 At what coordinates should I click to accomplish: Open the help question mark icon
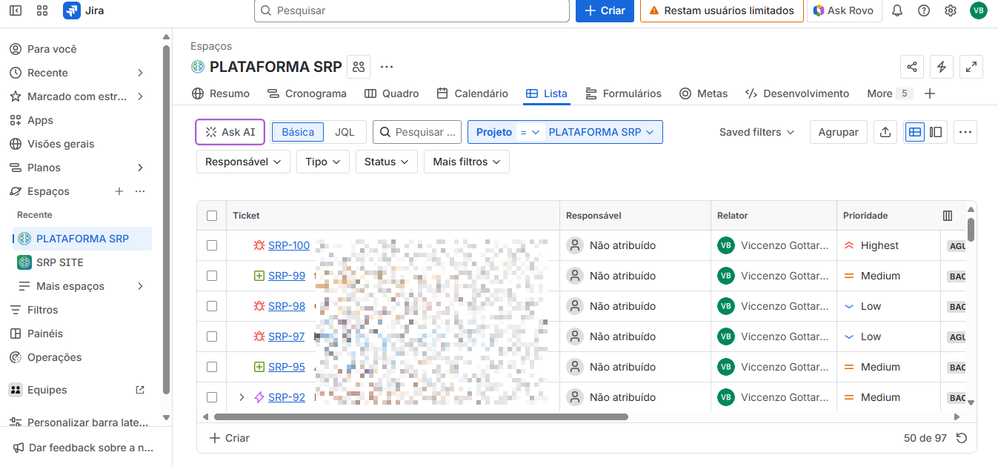tap(924, 10)
